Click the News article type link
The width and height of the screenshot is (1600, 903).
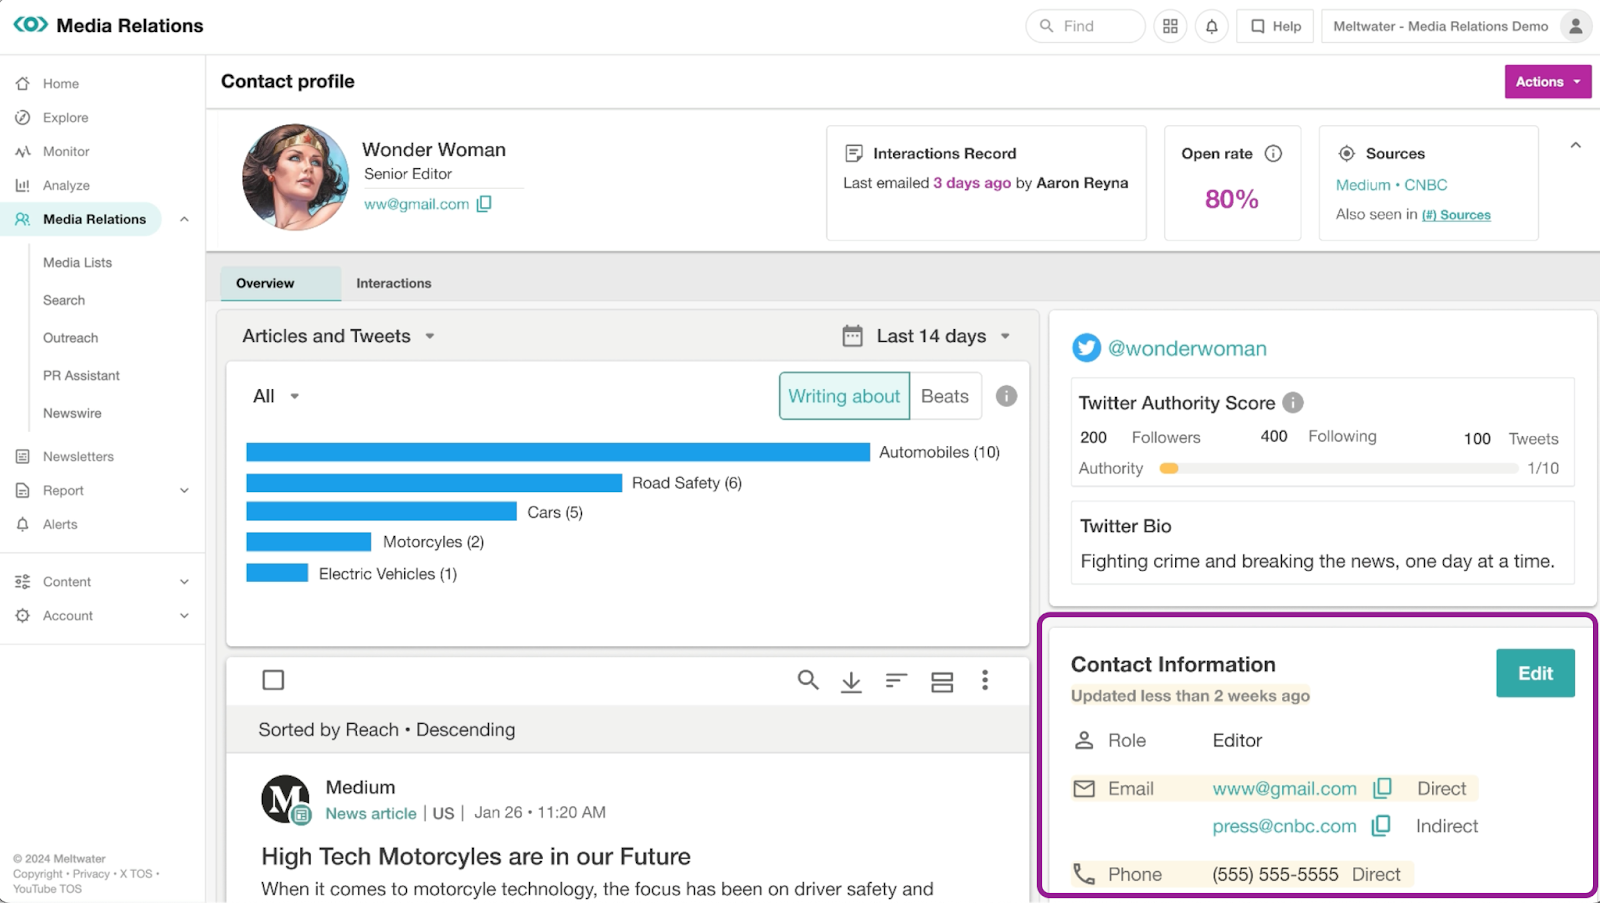[x=371, y=814]
